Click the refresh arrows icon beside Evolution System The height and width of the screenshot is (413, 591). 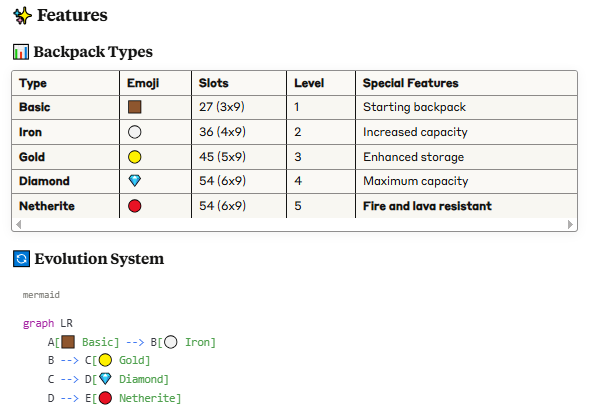coord(21,259)
